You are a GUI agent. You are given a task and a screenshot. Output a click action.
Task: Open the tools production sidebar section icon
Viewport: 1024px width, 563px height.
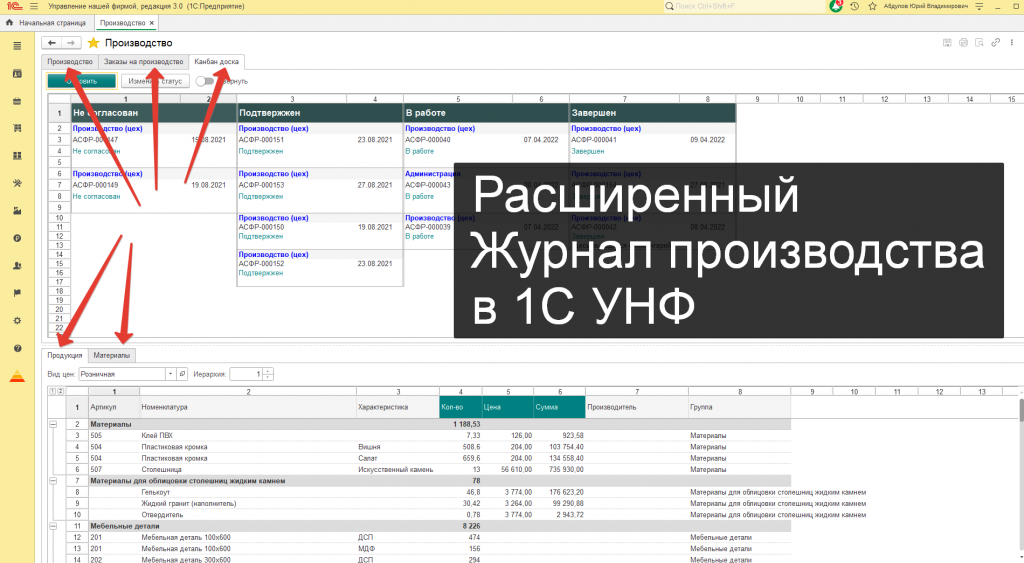coord(17,183)
